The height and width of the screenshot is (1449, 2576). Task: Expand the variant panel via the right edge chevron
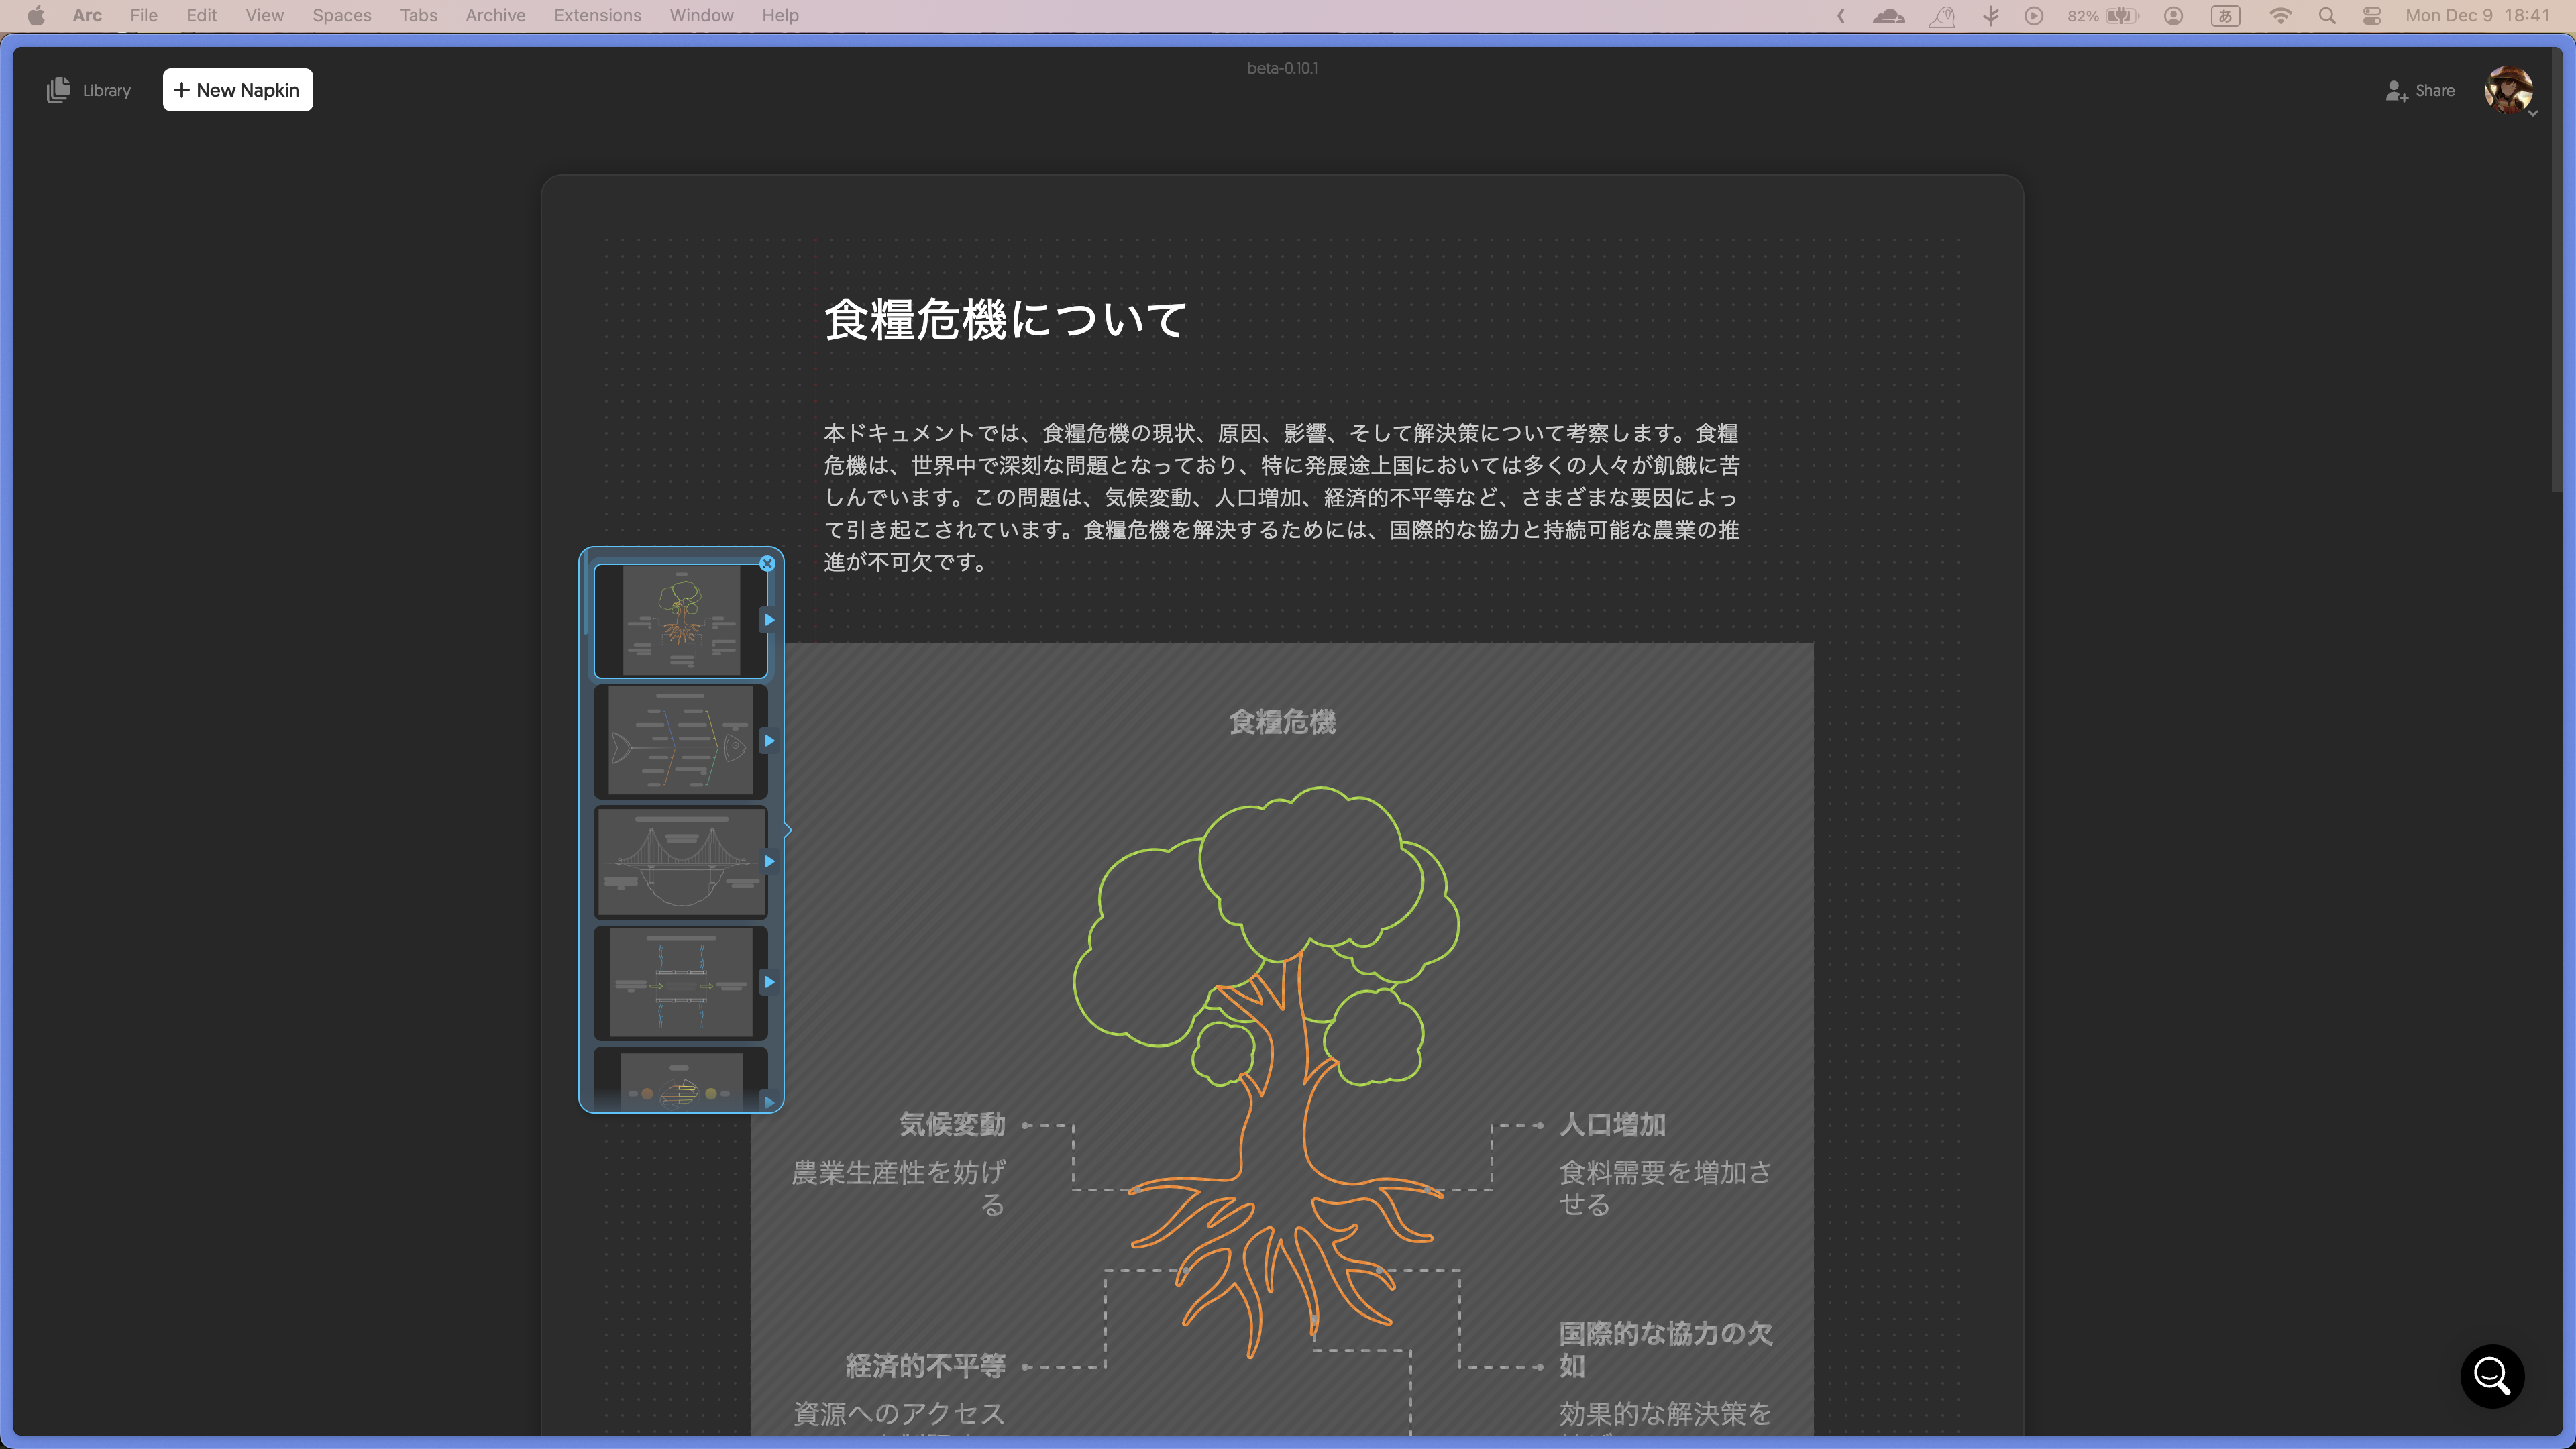pyautogui.click(x=787, y=831)
